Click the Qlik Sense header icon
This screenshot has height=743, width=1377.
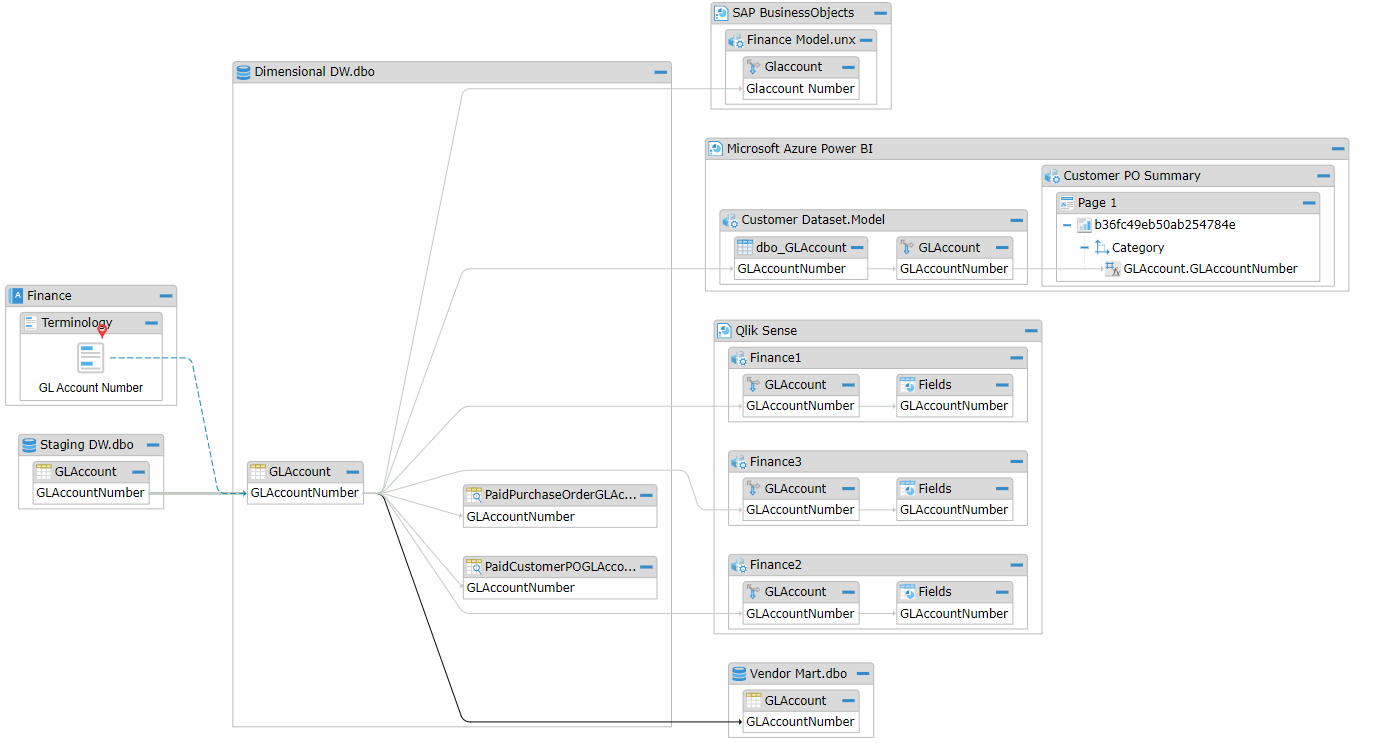(724, 331)
